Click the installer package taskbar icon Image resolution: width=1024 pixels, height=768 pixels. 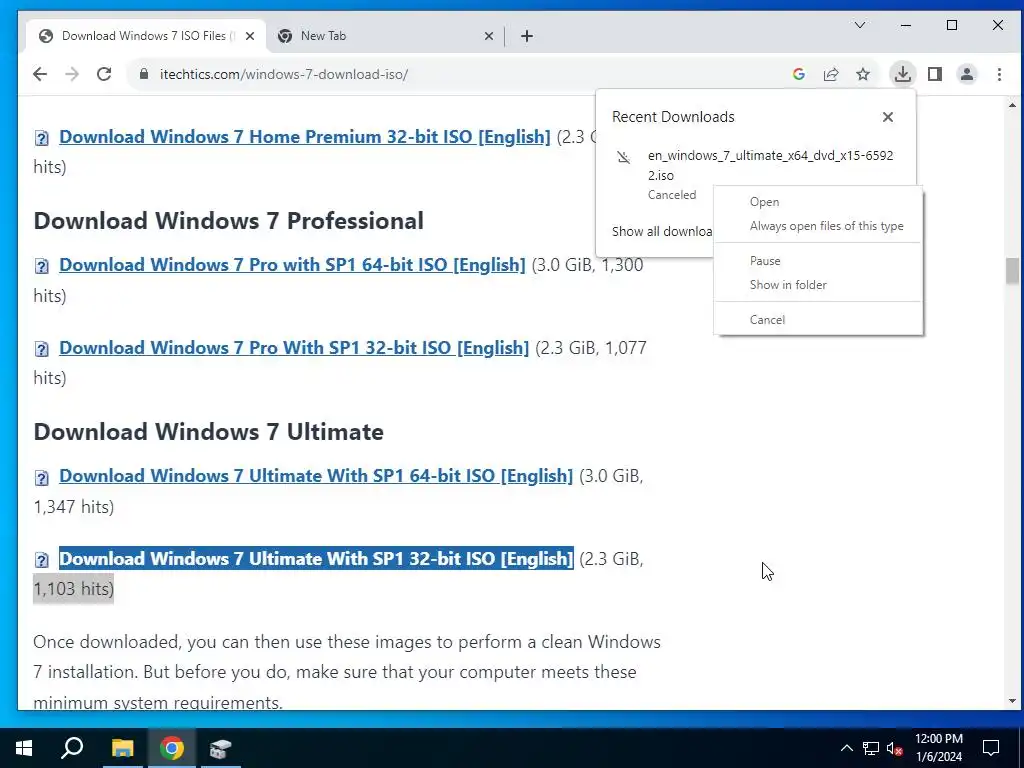(x=221, y=748)
